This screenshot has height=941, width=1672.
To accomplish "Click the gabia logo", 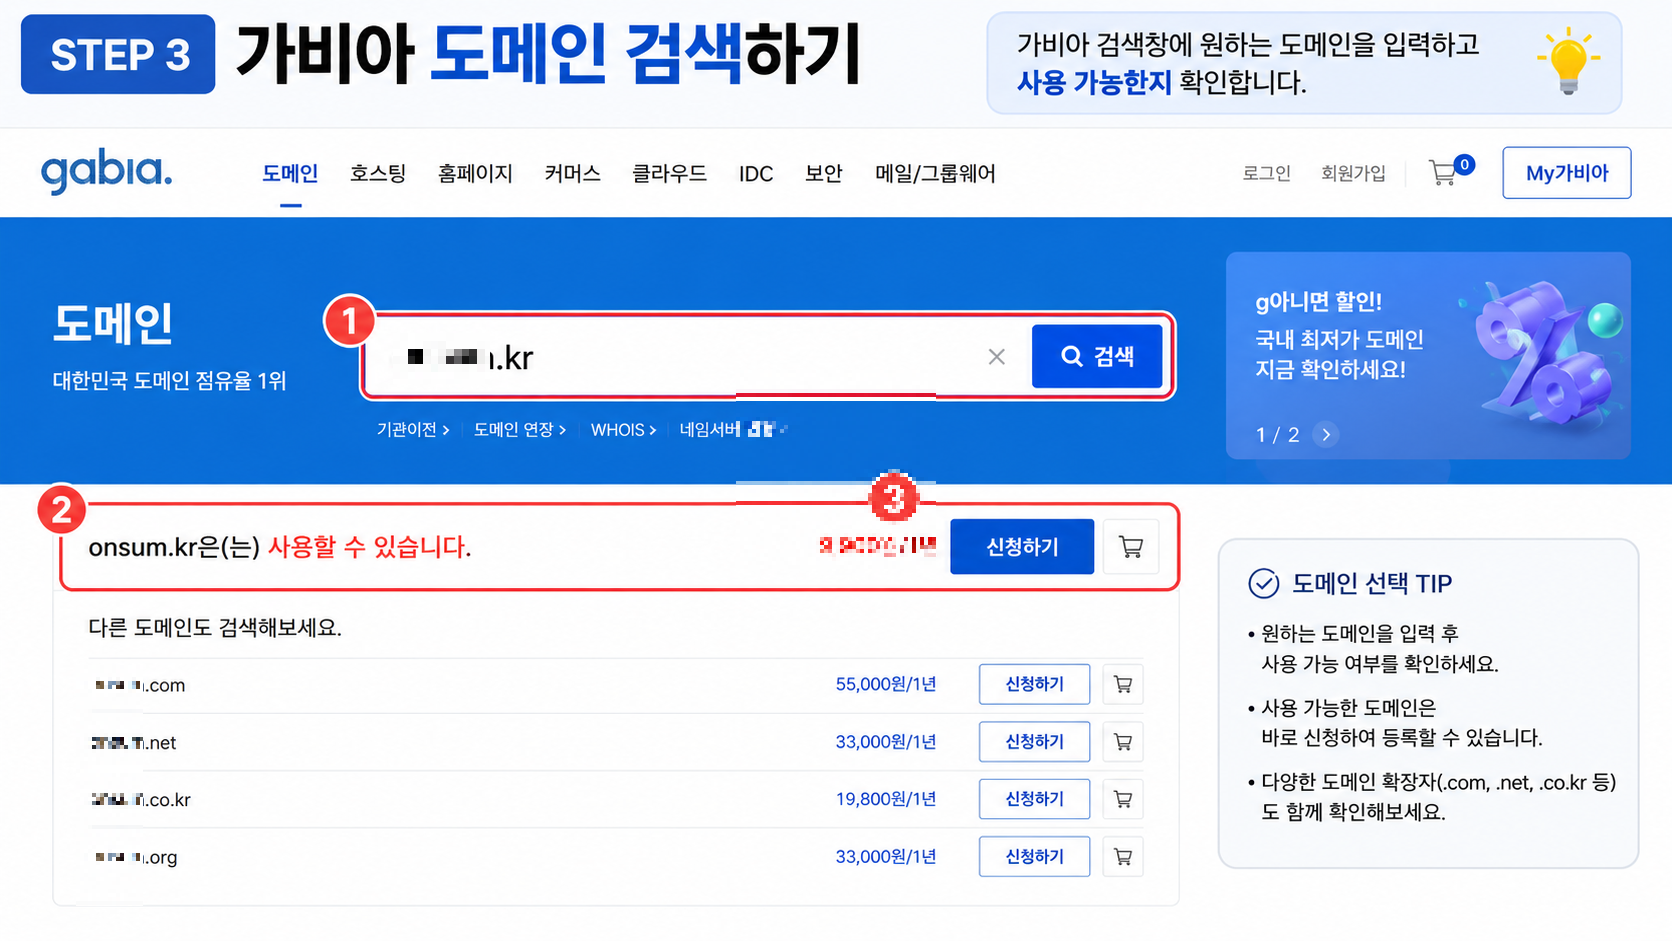I will click(107, 172).
